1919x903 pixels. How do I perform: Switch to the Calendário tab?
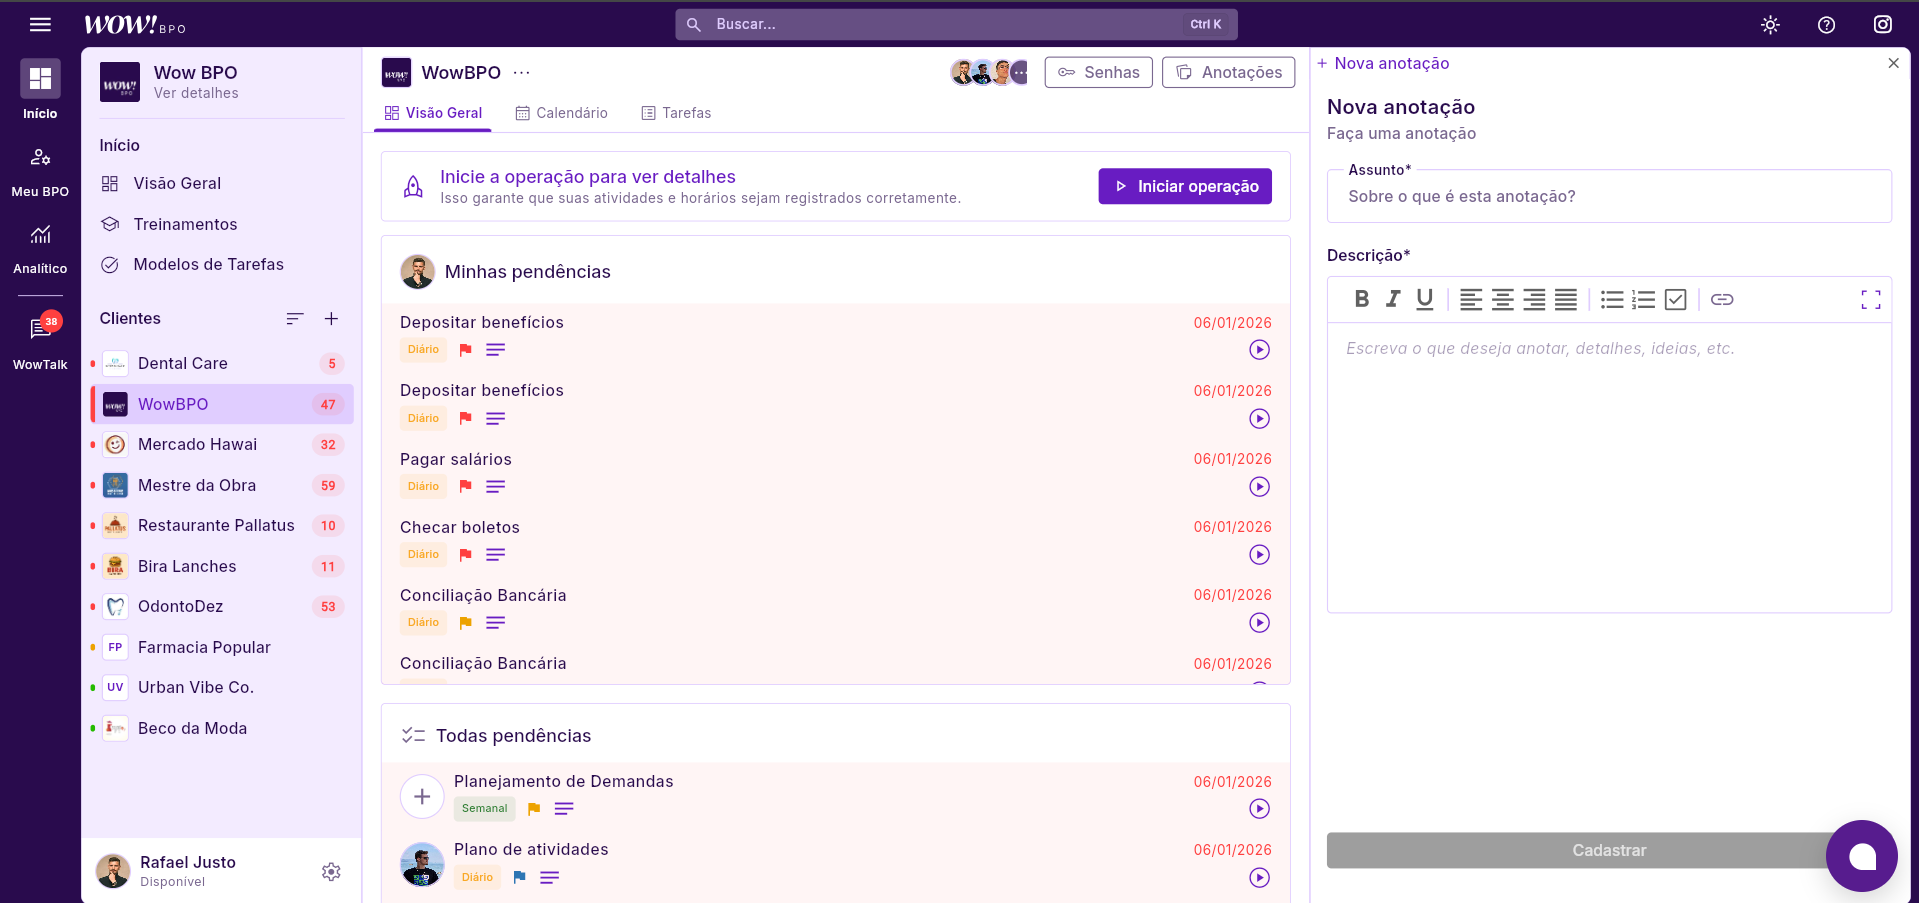[x=561, y=113]
